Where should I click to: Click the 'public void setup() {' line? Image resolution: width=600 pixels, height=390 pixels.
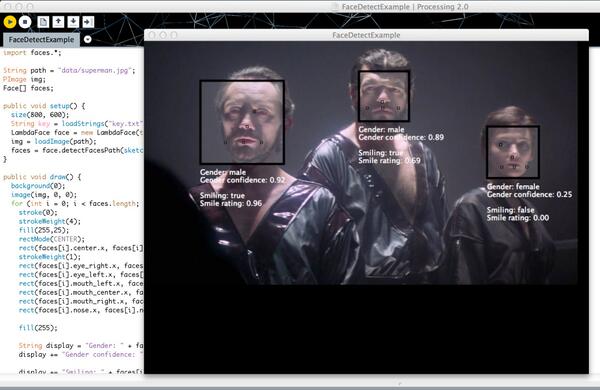(x=44, y=106)
